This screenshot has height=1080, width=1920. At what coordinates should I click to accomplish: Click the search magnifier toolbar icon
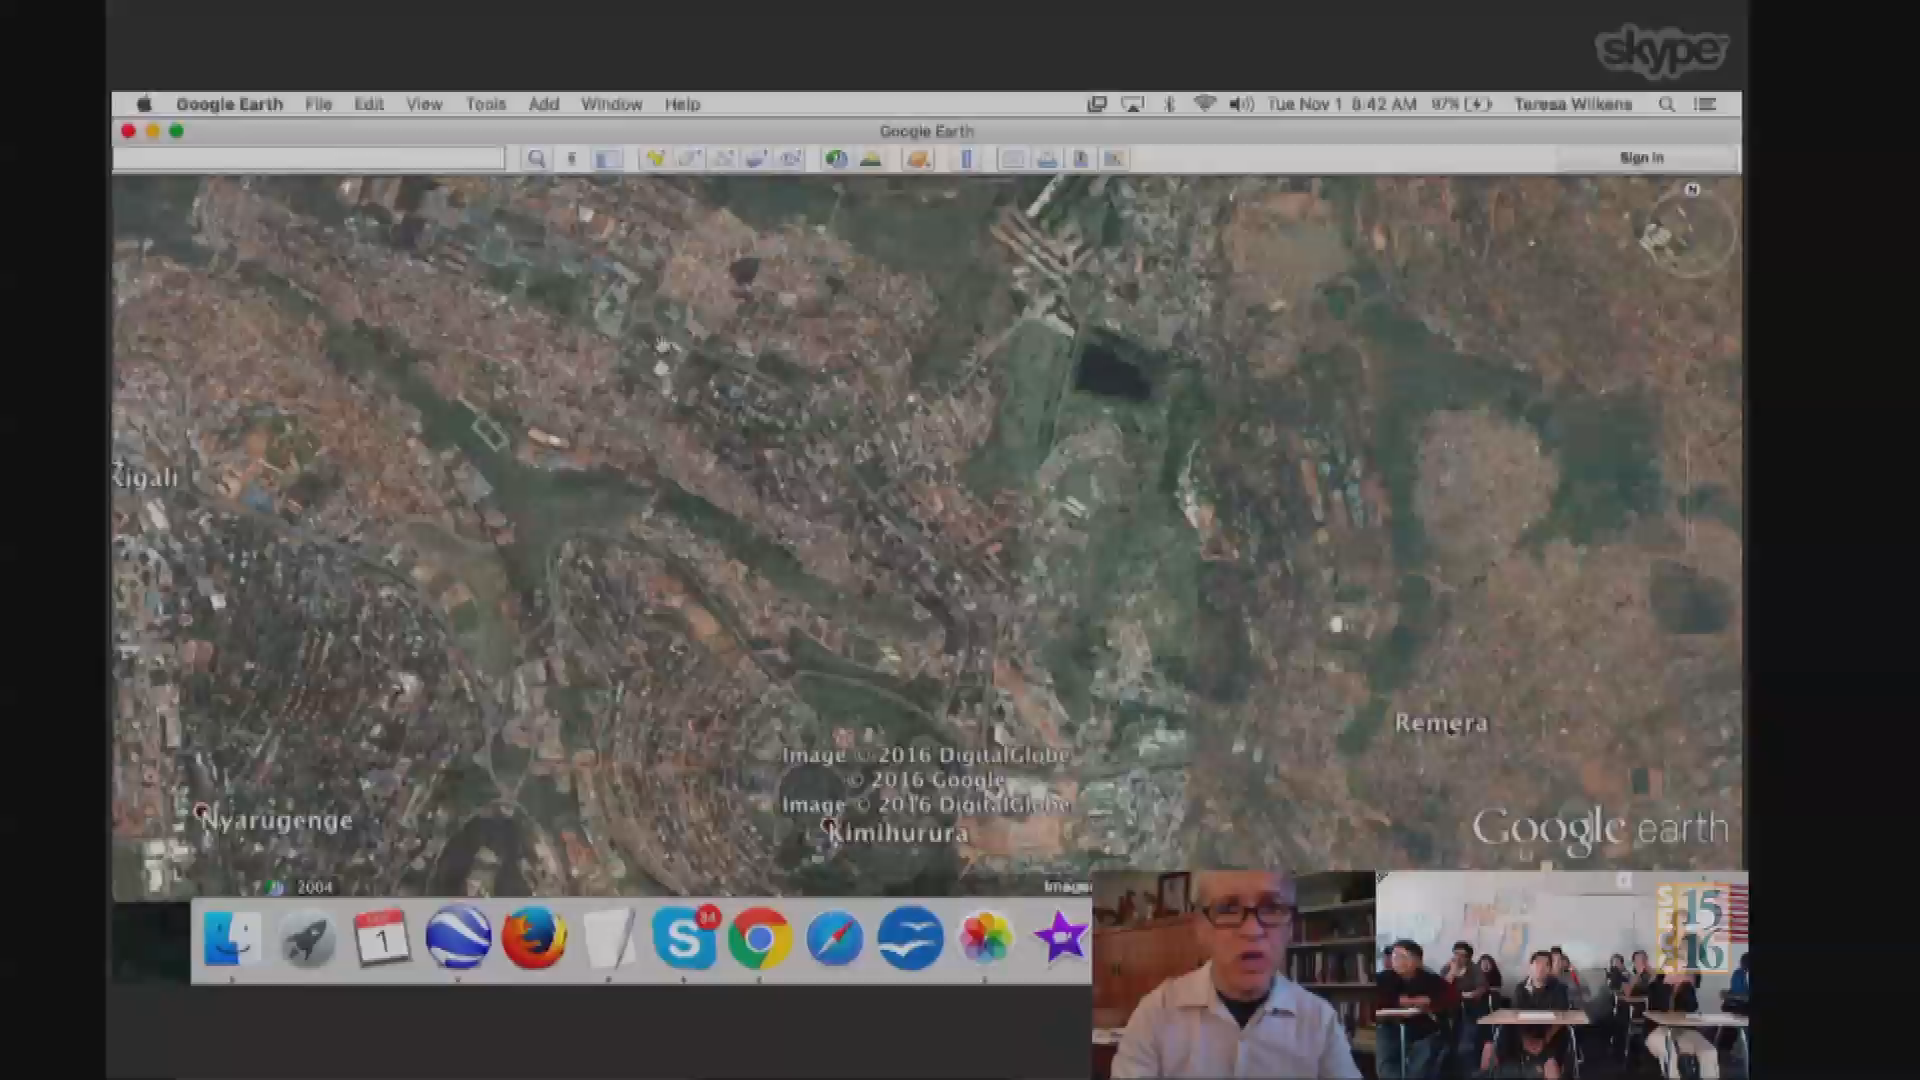click(537, 159)
